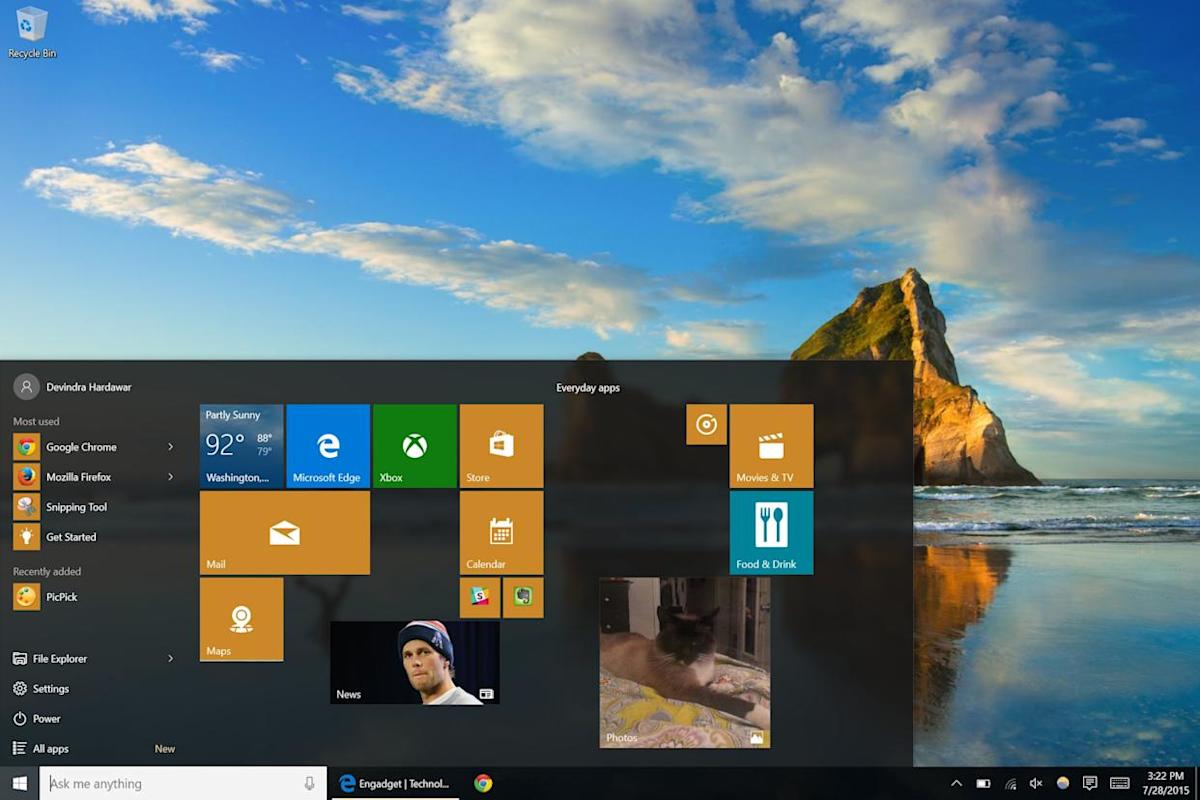The height and width of the screenshot is (800, 1200).
Task: Open the Evernote tile
Action: point(523,597)
